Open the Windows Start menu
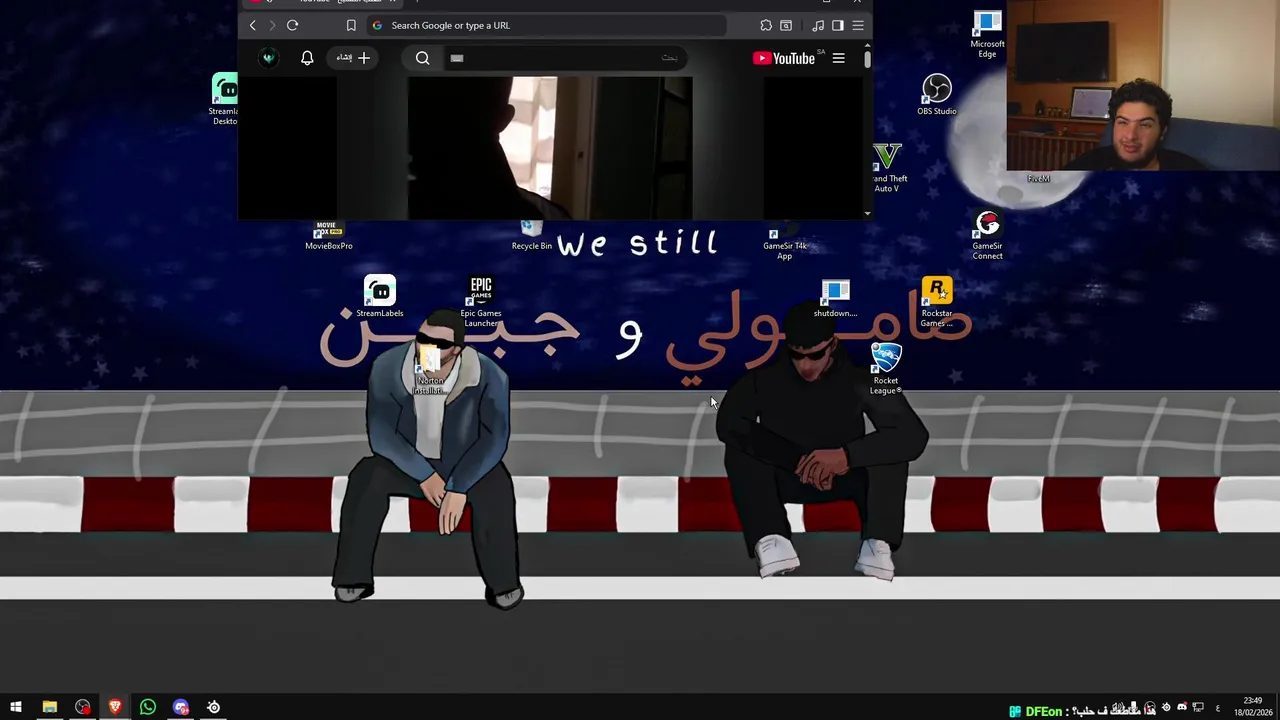 tap(16, 707)
